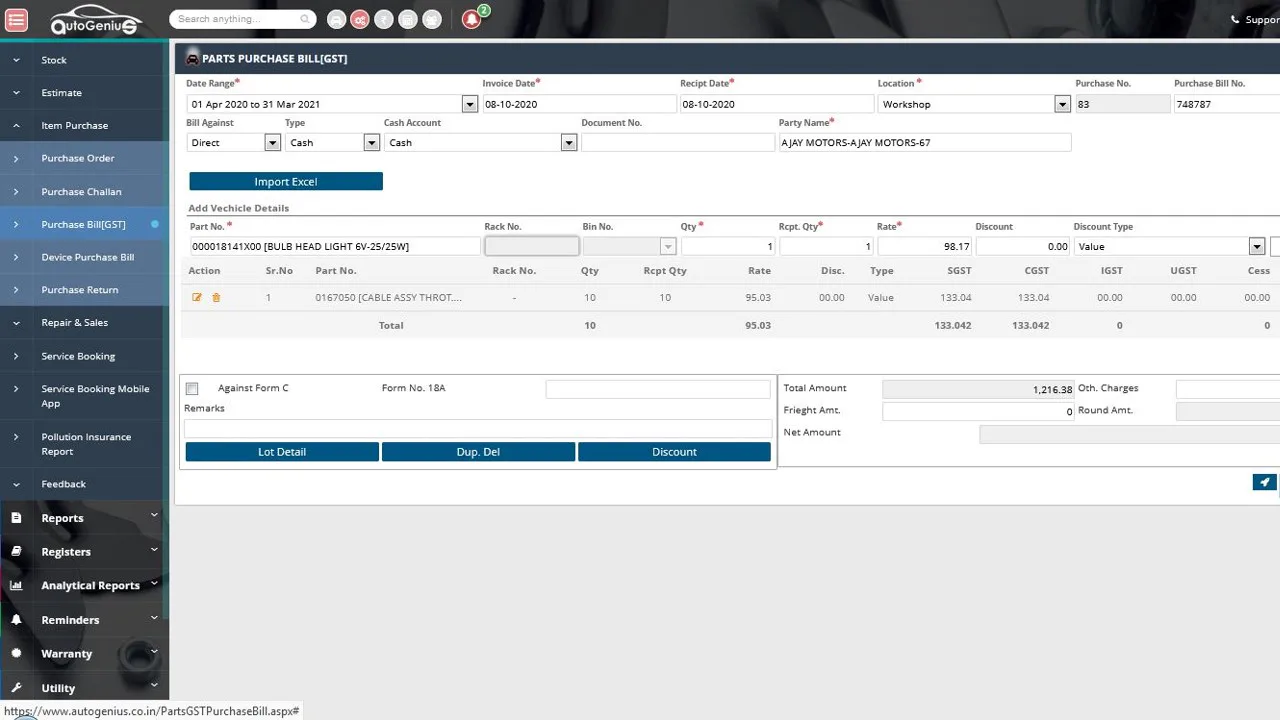Image resolution: width=1280 pixels, height=720 pixels.
Task: Expand the Discount Type dropdown
Action: click(x=1257, y=246)
